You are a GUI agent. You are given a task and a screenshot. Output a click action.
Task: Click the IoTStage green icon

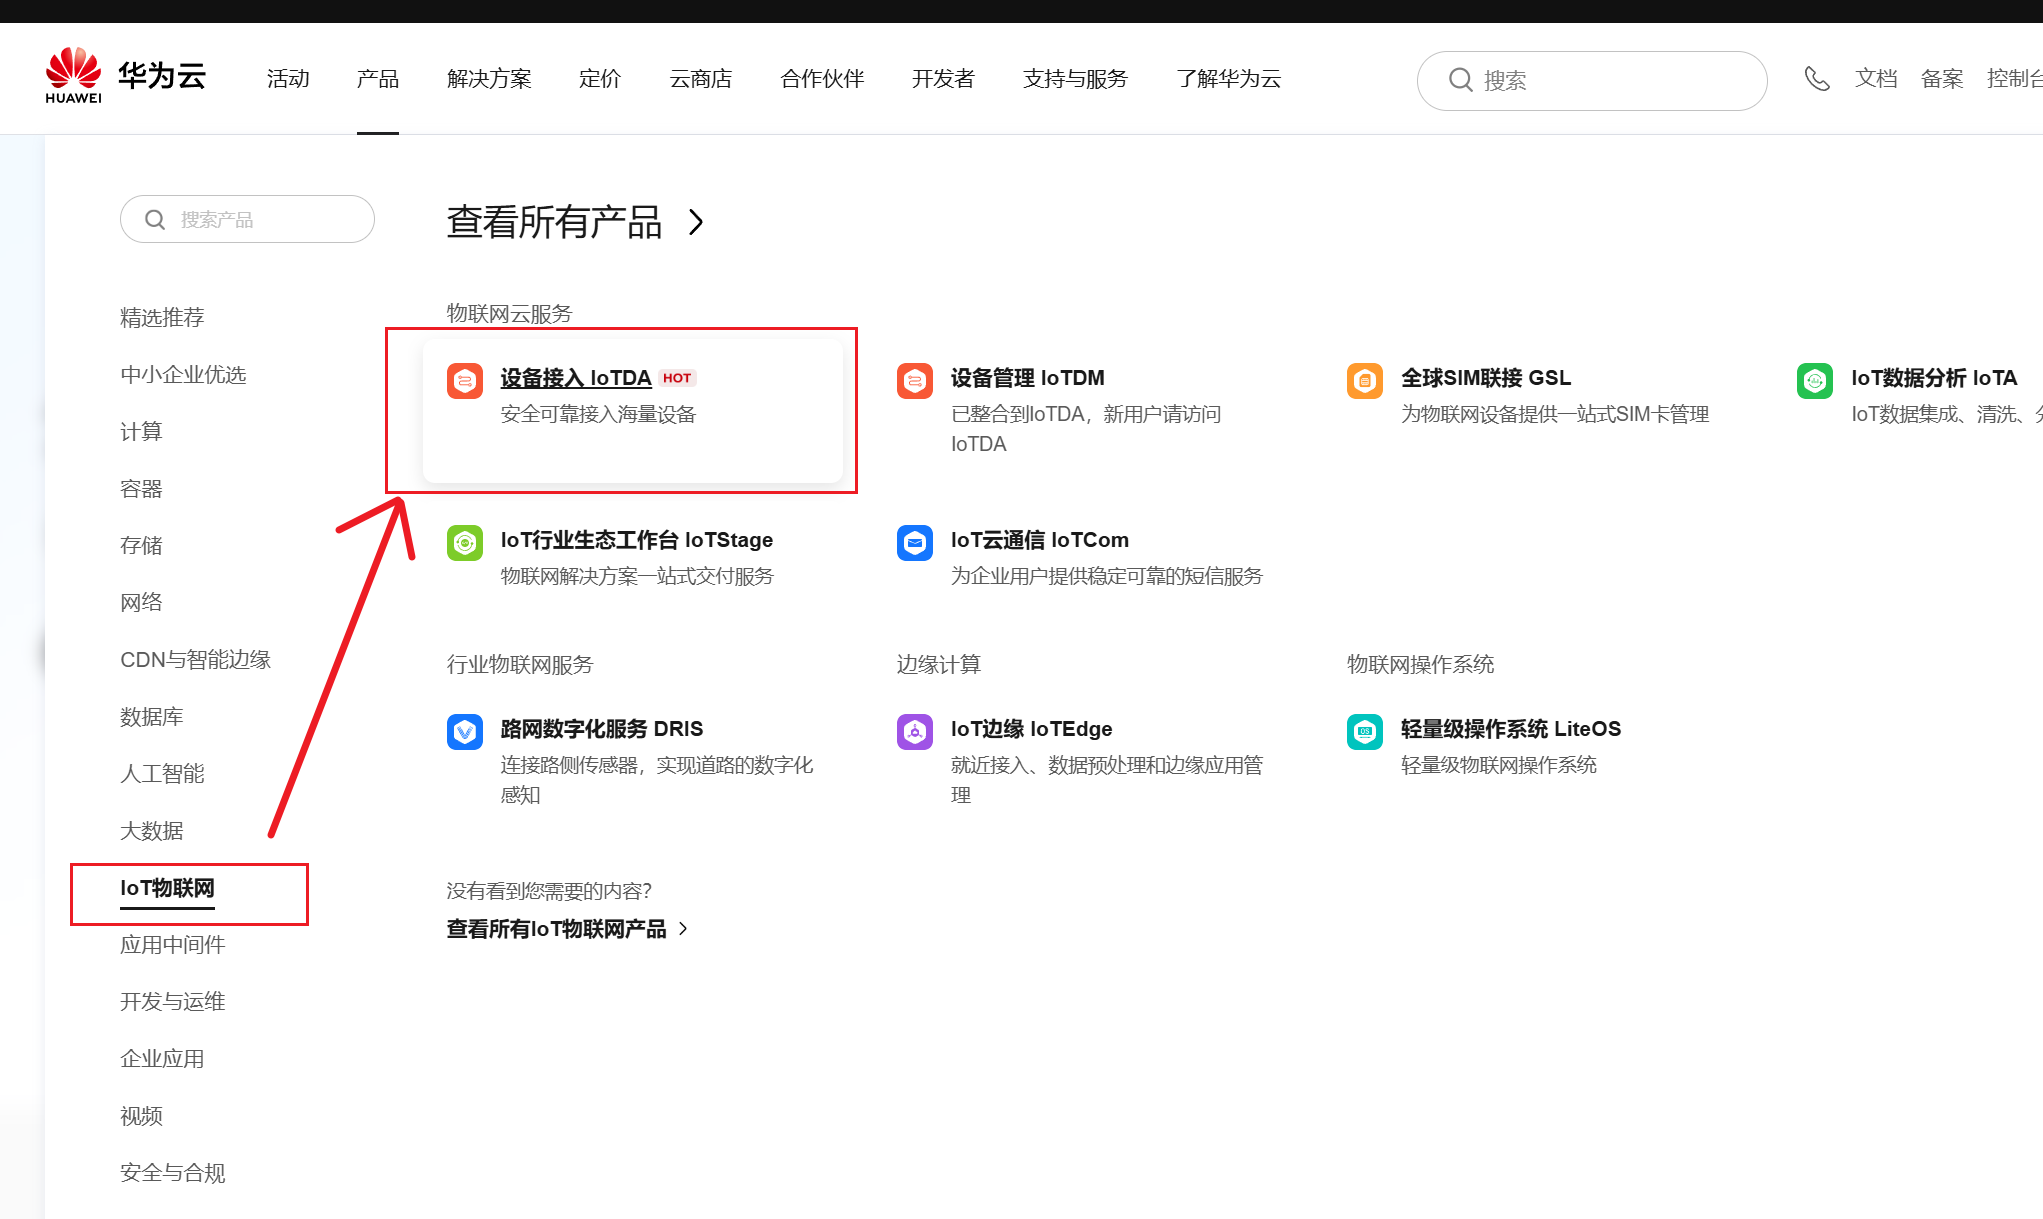click(x=464, y=542)
